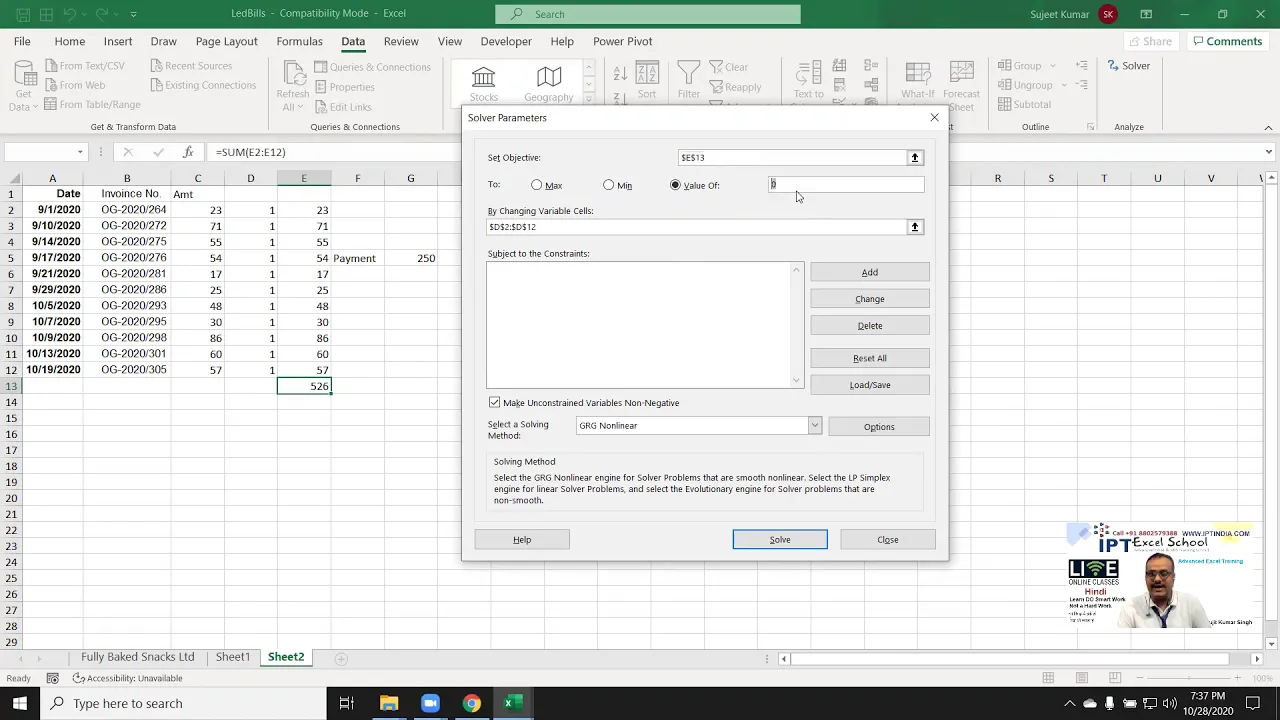Open the Select a Solving Method dropdown

point(814,425)
